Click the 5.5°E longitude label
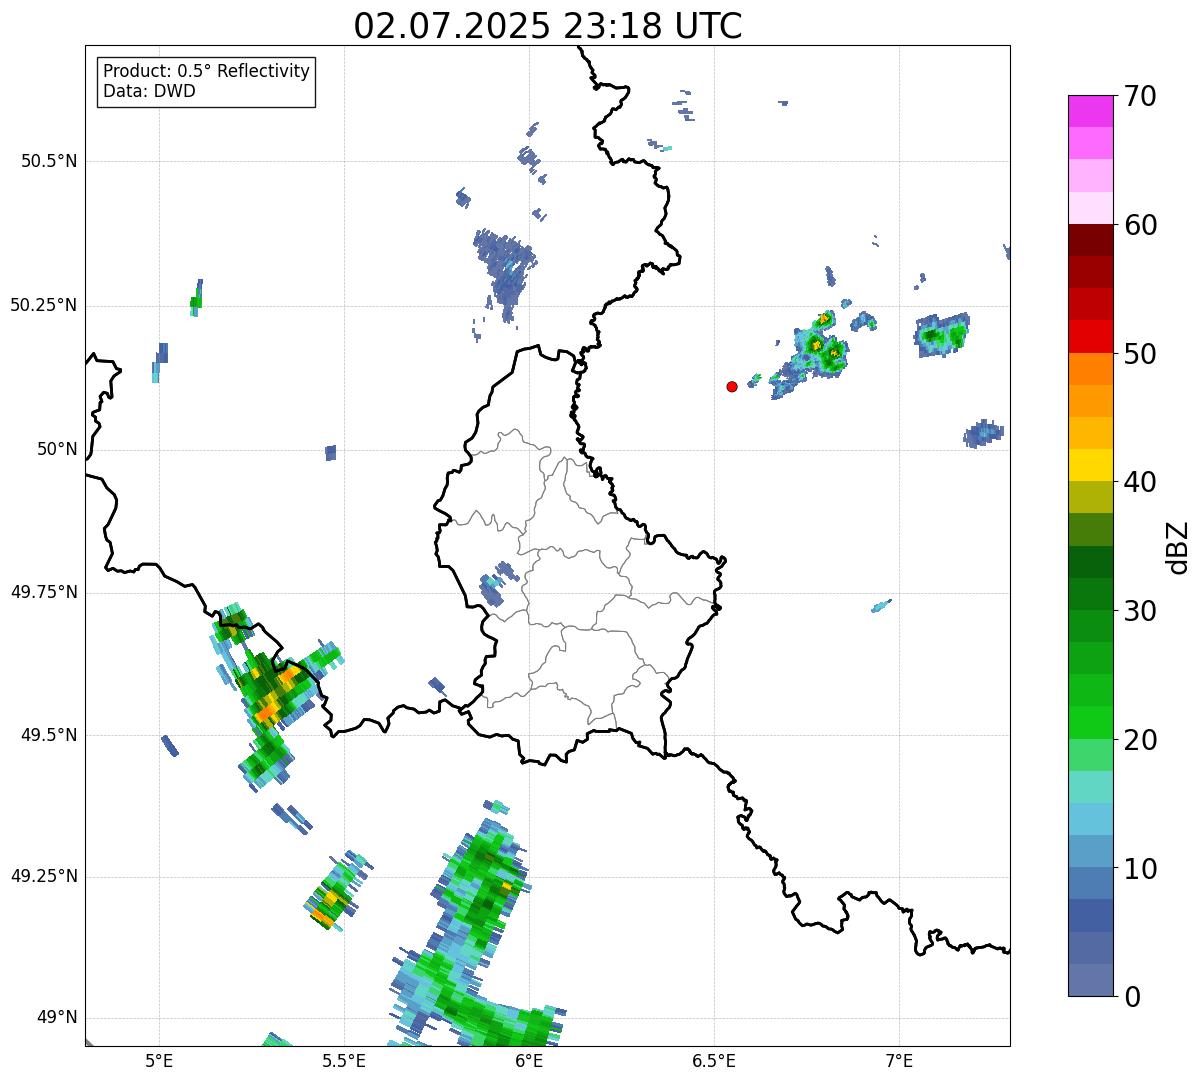 point(344,1060)
